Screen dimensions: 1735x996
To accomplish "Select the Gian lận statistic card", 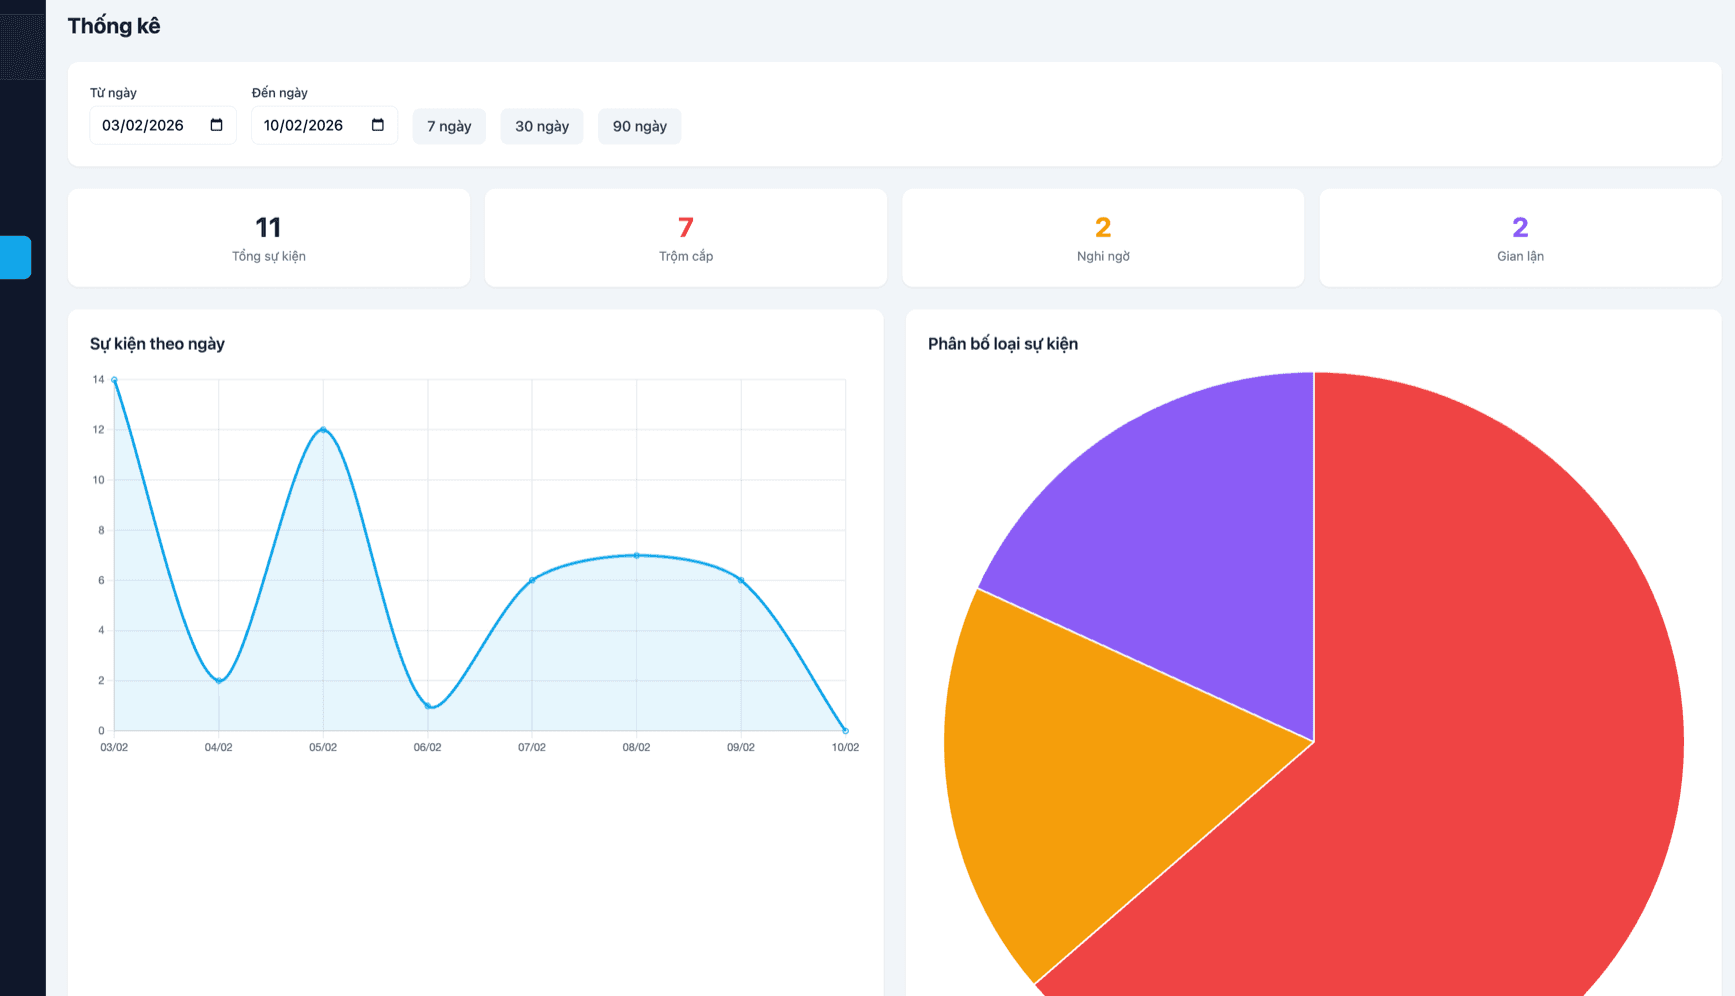I will point(1520,238).
